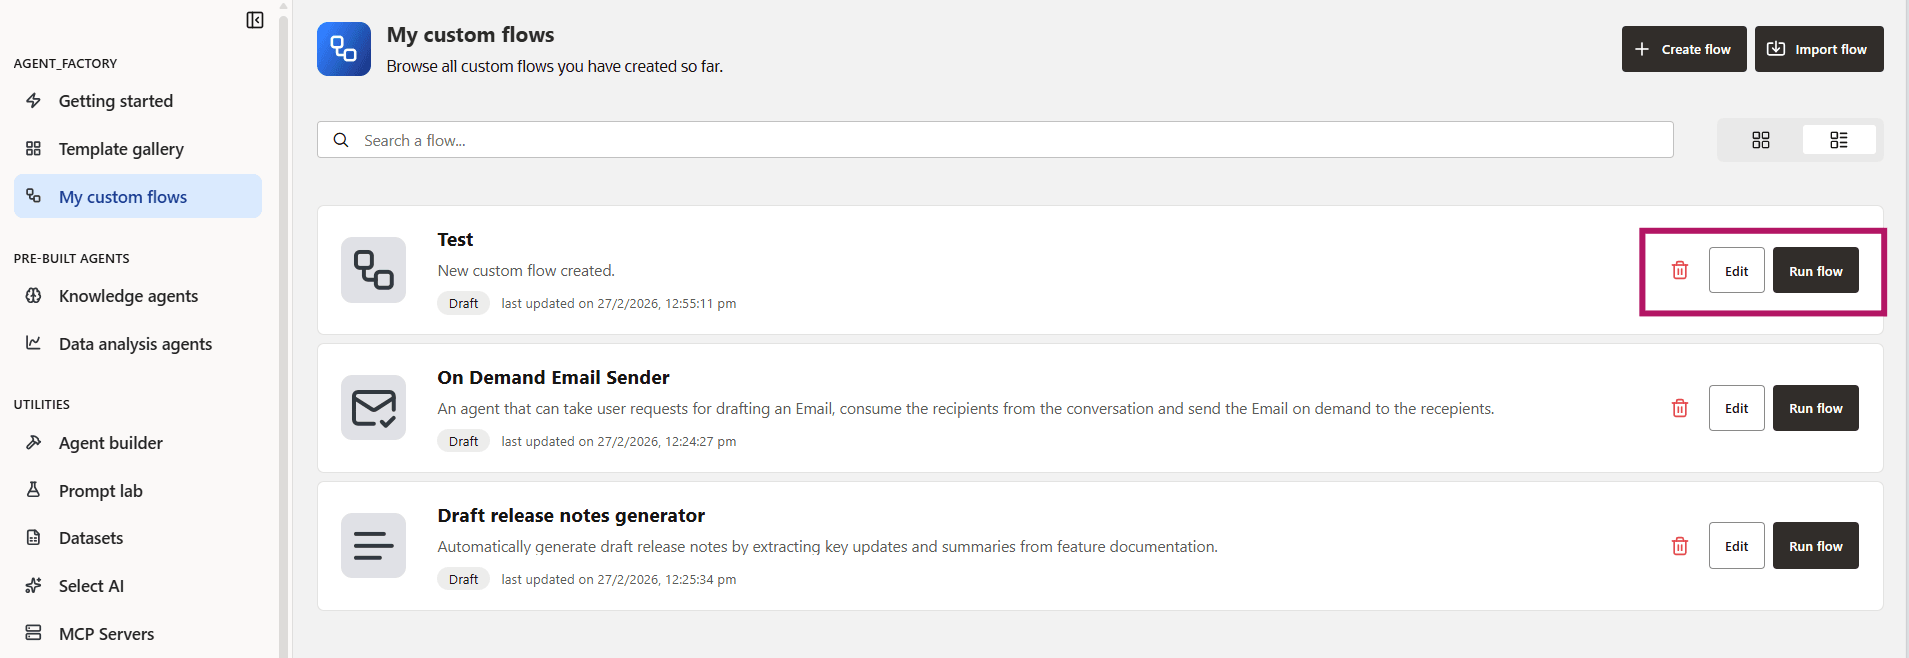Click the Import flow button
This screenshot has width=1909, height=658.
click(x=1819, y=49)
